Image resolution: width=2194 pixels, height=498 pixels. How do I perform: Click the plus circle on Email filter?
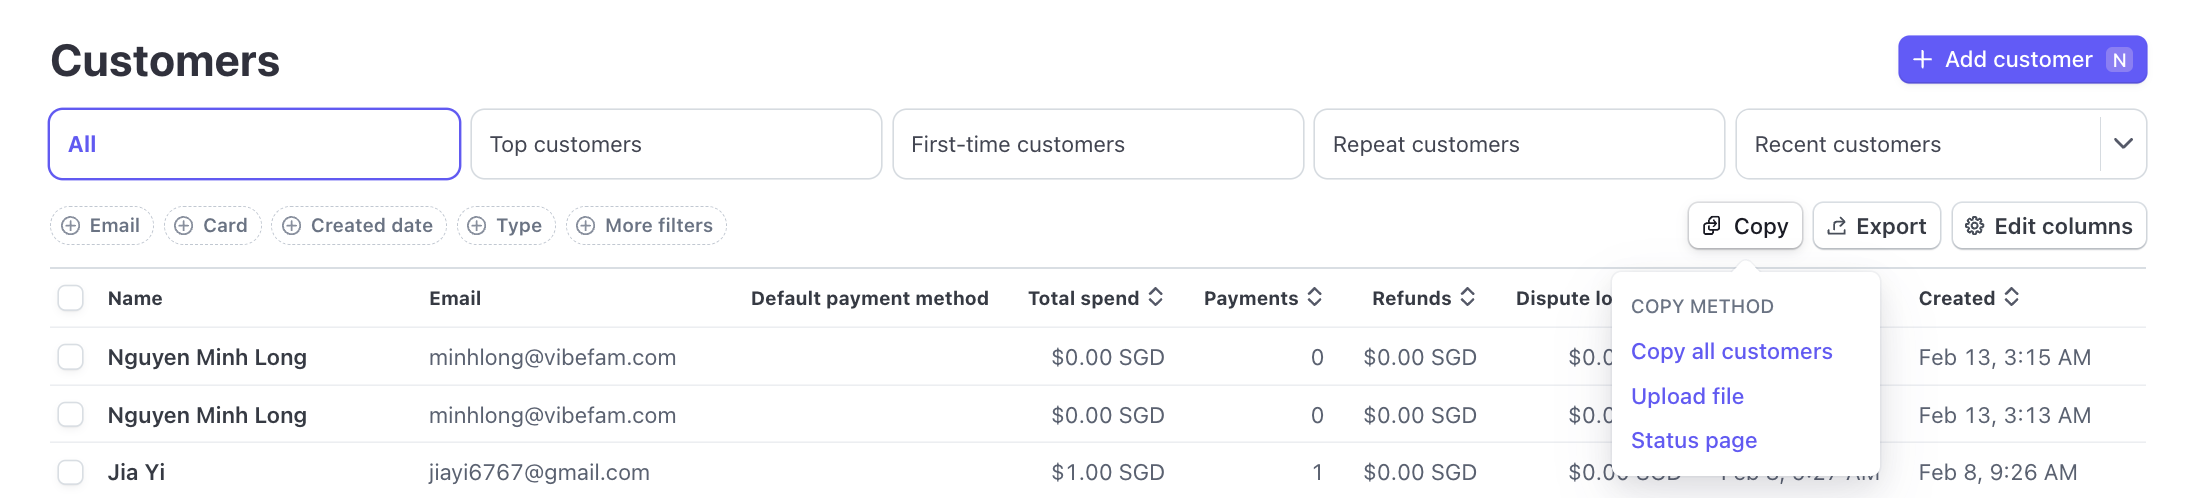[x=70, y=226]
